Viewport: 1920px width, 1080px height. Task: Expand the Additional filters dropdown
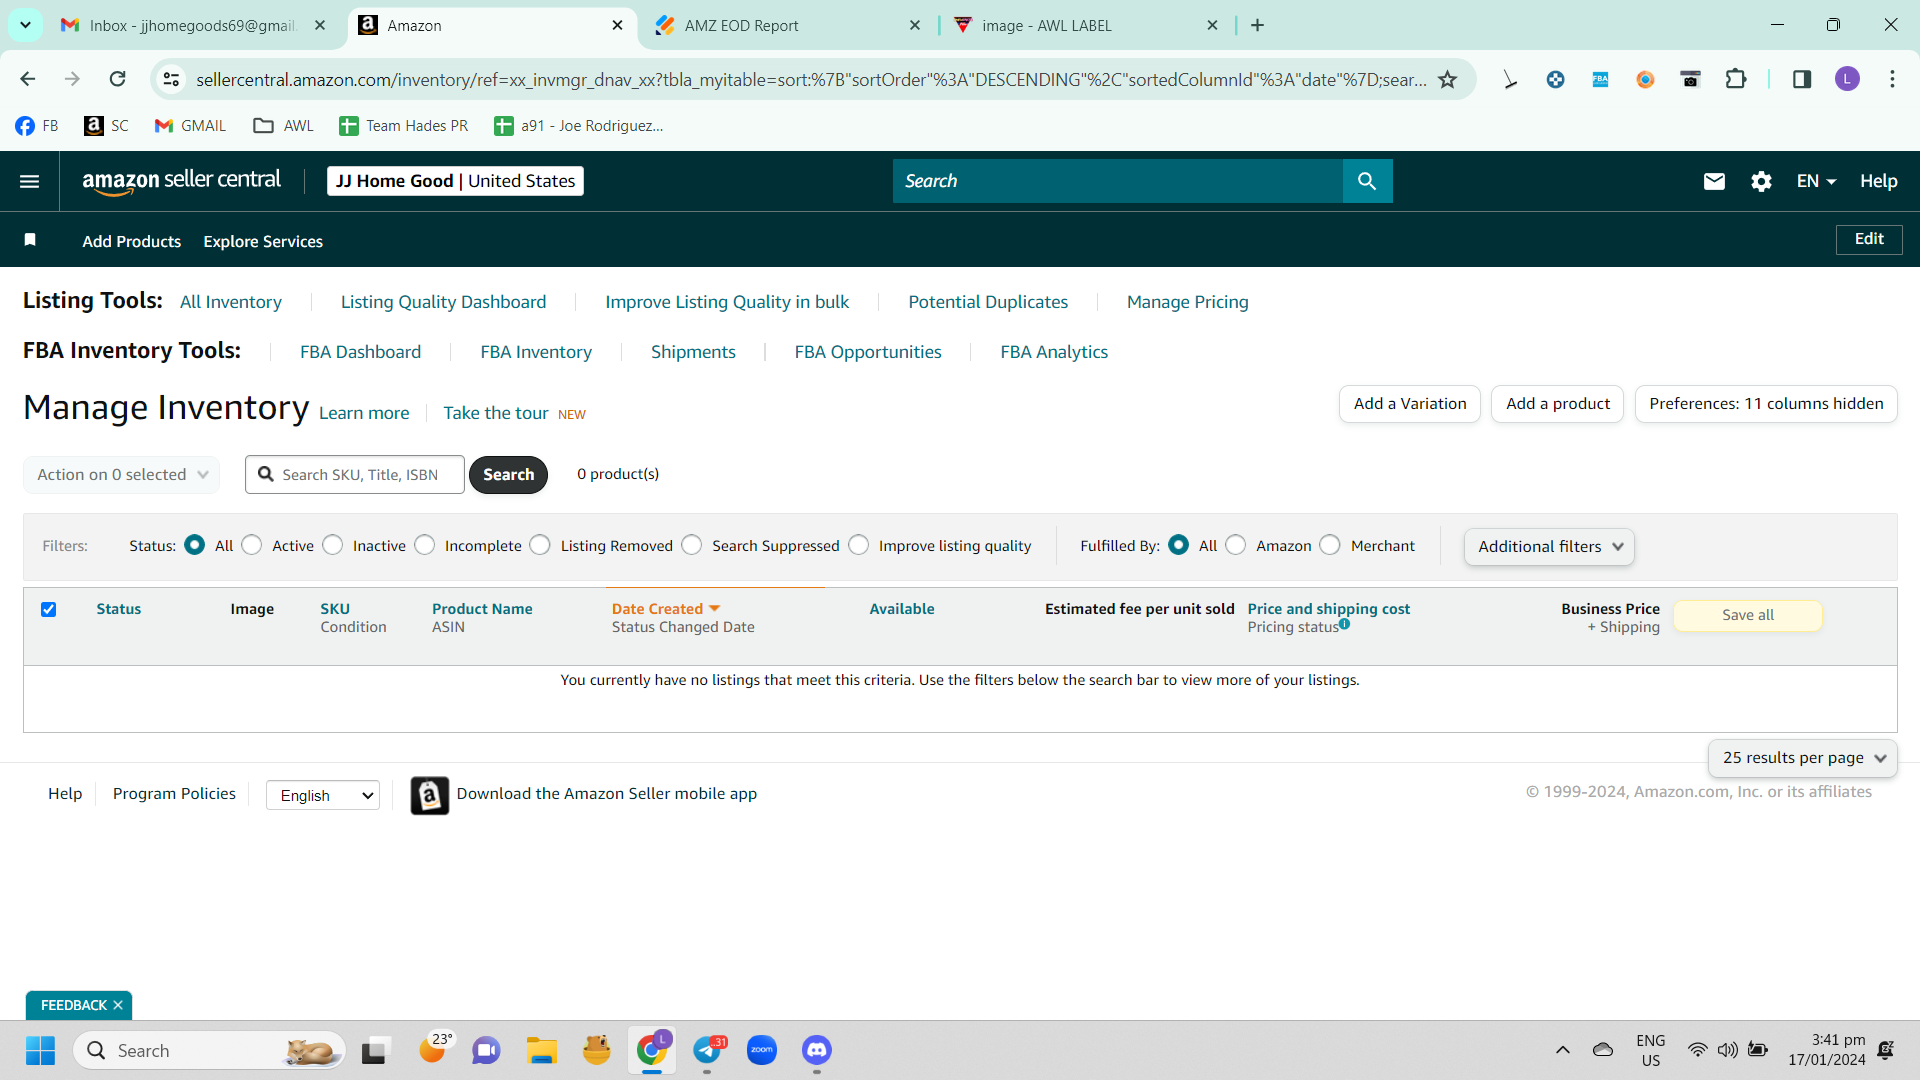click(1549, 547)
